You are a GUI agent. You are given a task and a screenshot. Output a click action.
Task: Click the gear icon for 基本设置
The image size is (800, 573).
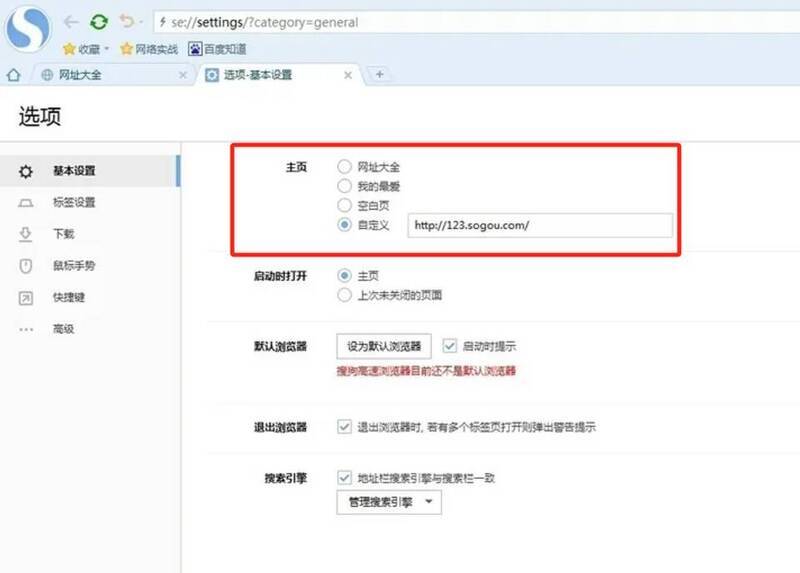point(26,171)
